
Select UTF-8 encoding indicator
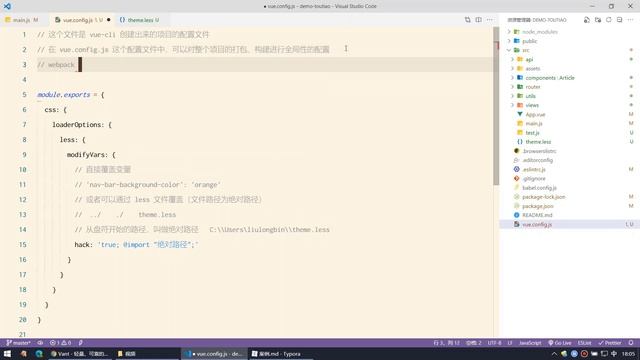[x=494, y=343]
